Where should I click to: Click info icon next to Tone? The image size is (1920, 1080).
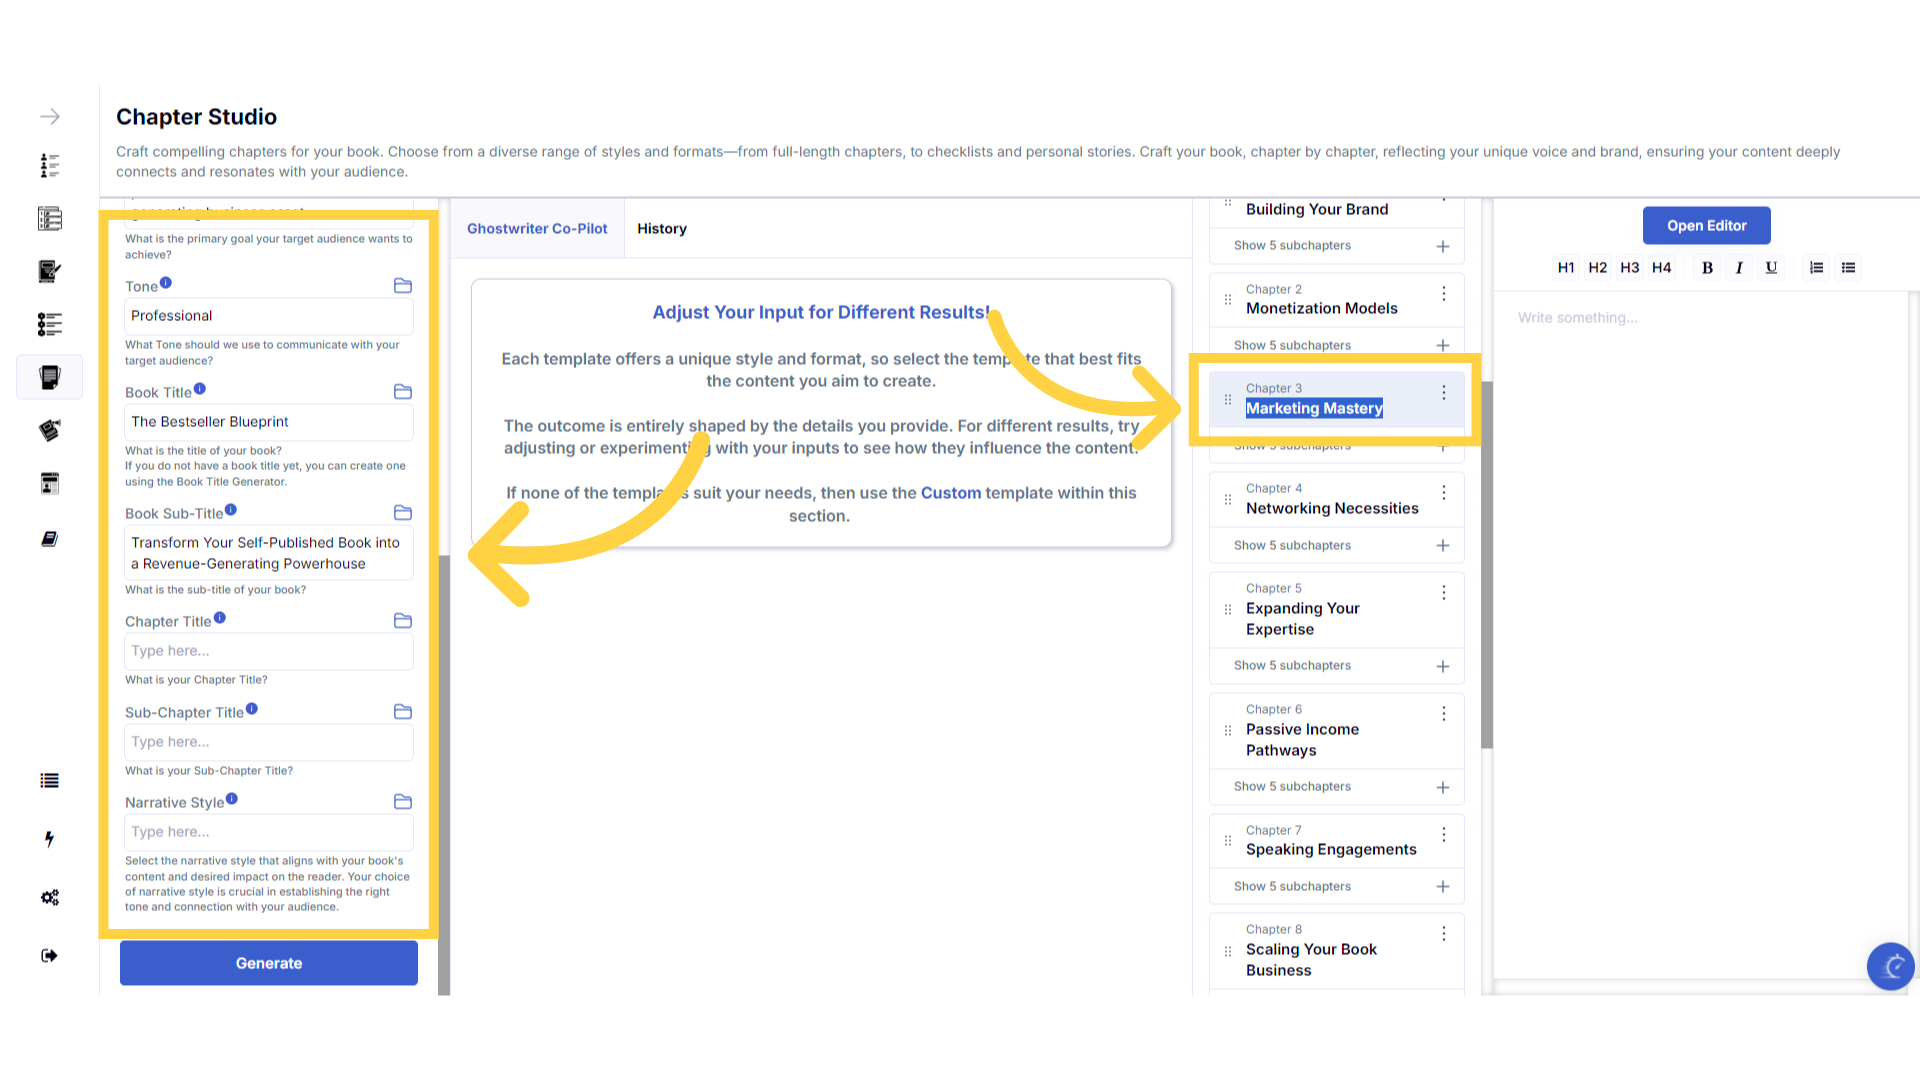click(x=166, y=283)
